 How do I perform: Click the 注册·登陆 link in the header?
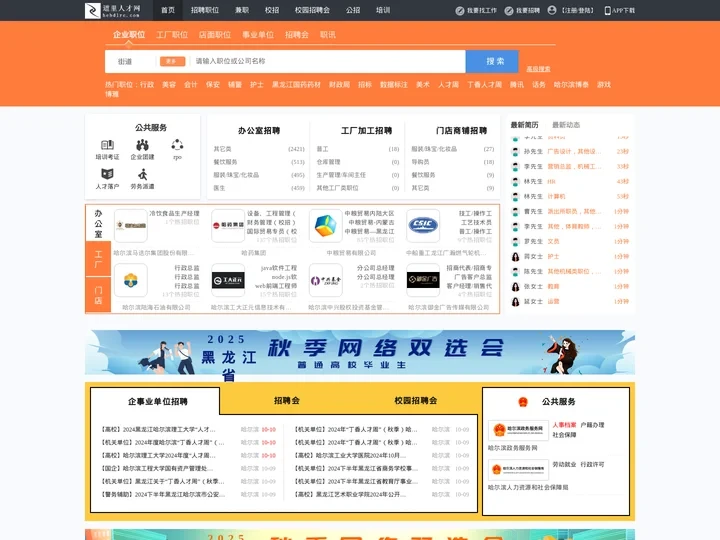coord(578,11)
